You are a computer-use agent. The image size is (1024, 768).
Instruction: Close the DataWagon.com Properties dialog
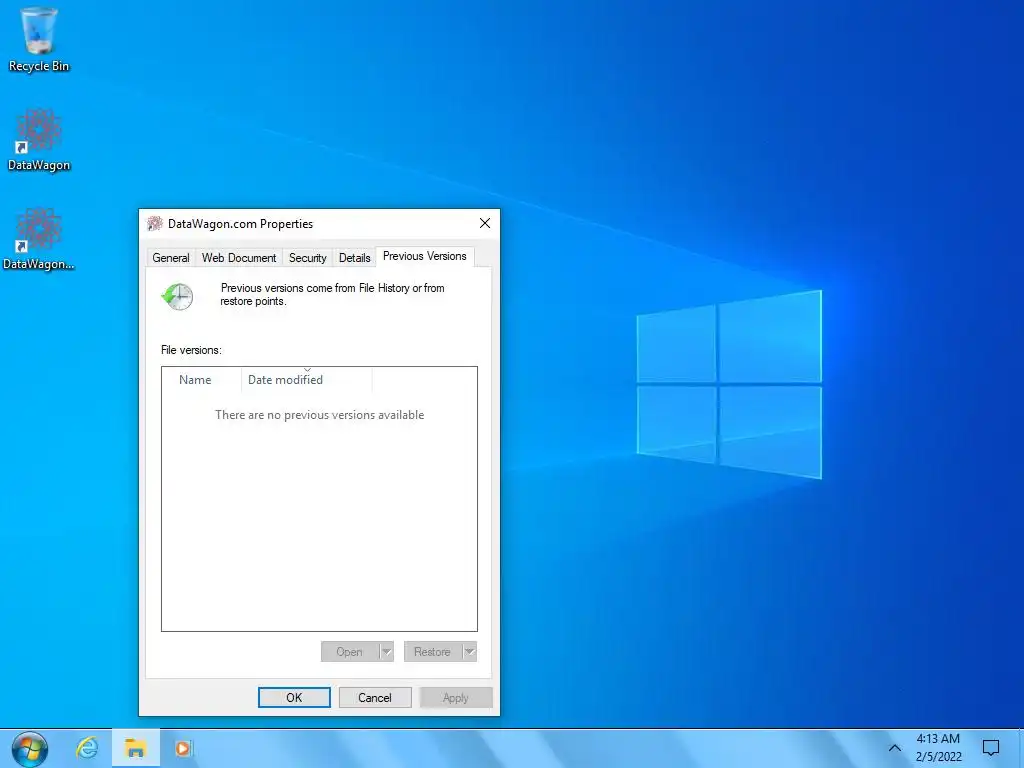coord(485,223)
